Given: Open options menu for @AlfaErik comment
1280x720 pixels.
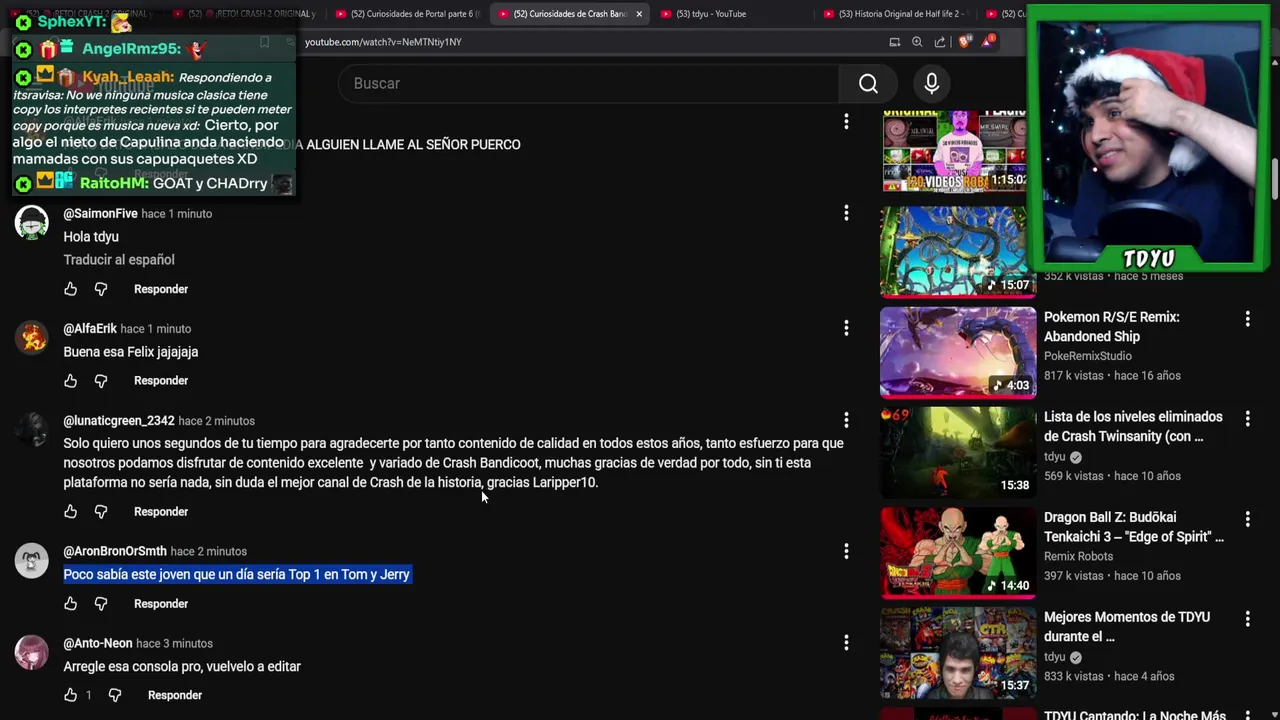Looking at the screenshot, I should (846, 328).
